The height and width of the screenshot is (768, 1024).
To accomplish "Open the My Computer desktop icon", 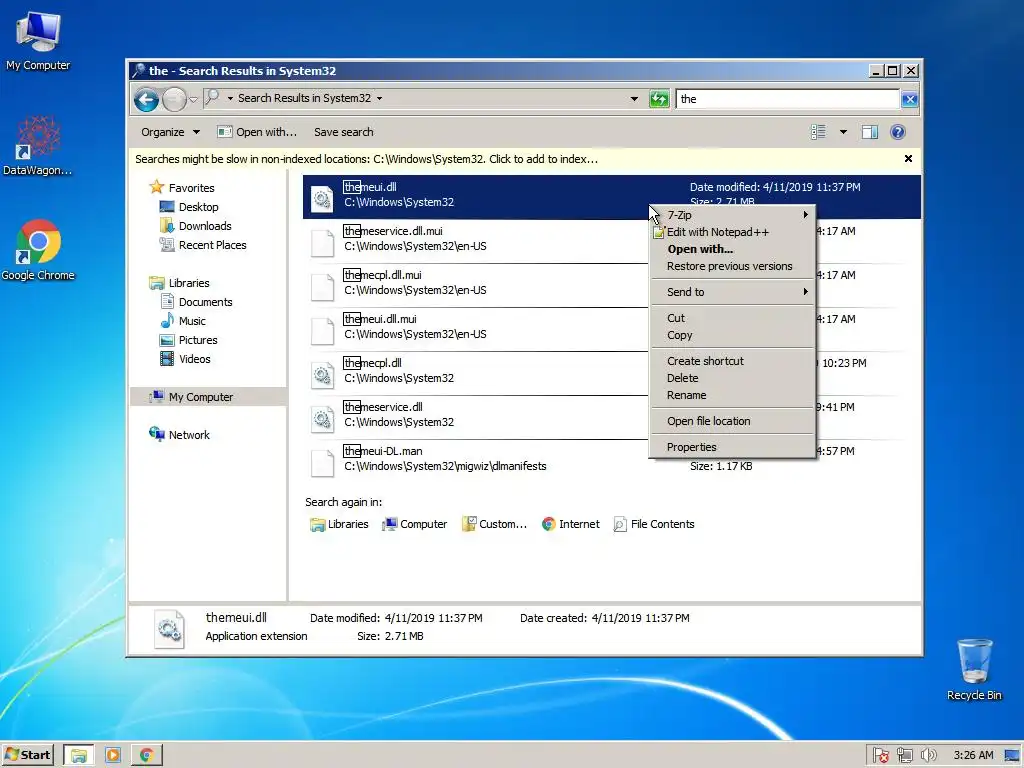I will click(x=38, y=40).
